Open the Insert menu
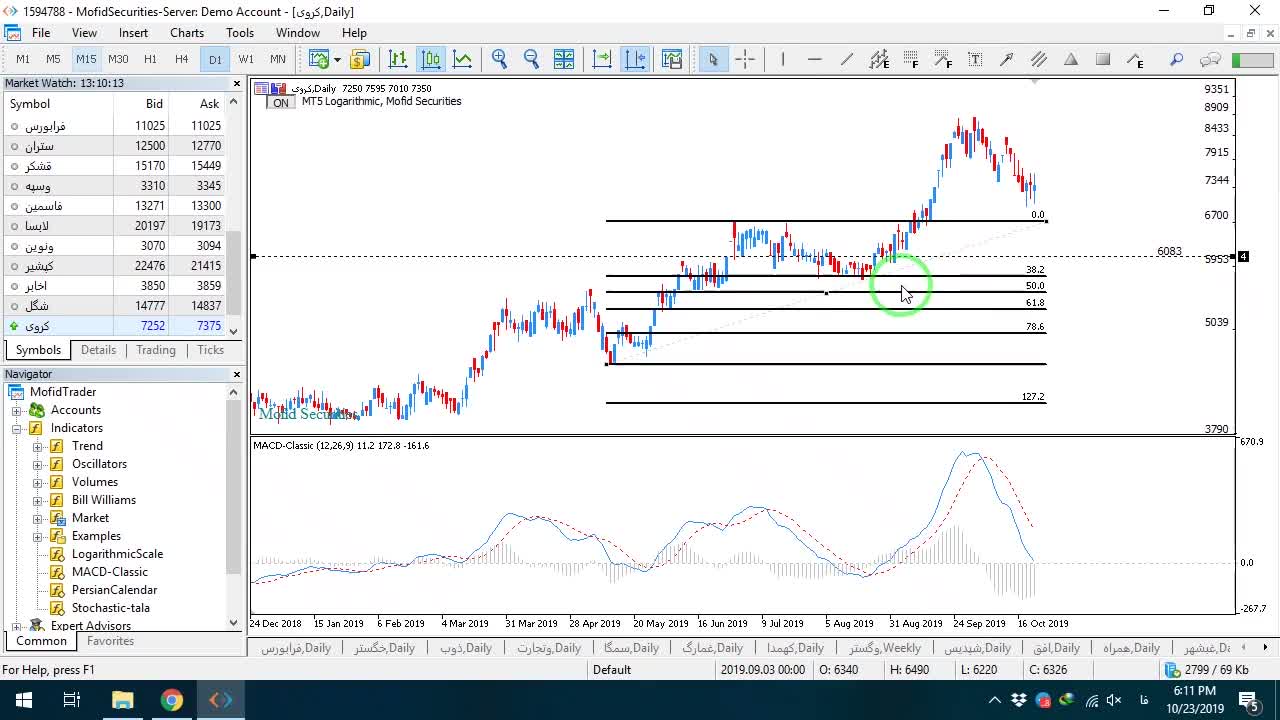Screen dimensions: 1280x720 click(x=133, y=33)
